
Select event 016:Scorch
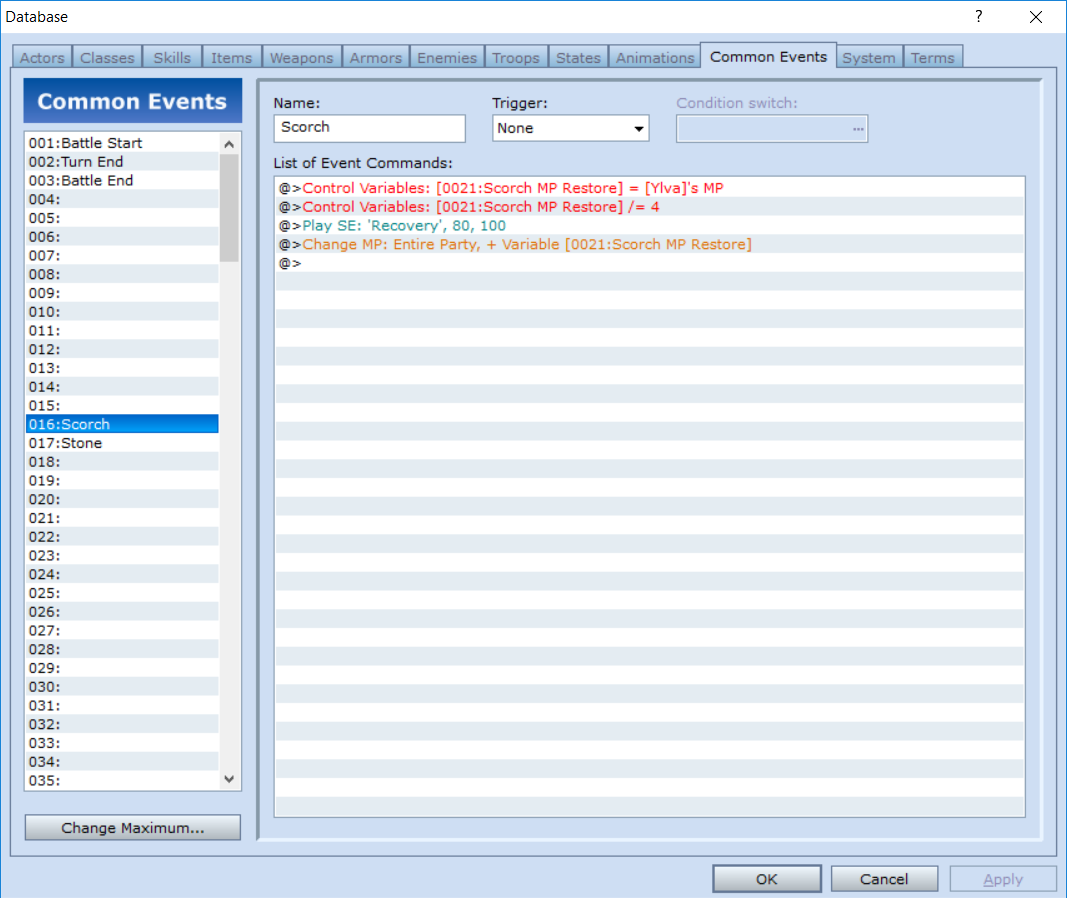(122, 424)
